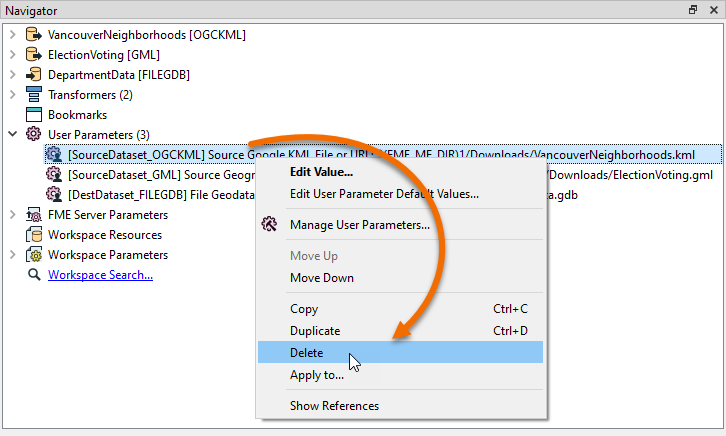726x436 pixels.
Task: Collapse the User Parameters (3) section
Action: click(x=12, y=135)
